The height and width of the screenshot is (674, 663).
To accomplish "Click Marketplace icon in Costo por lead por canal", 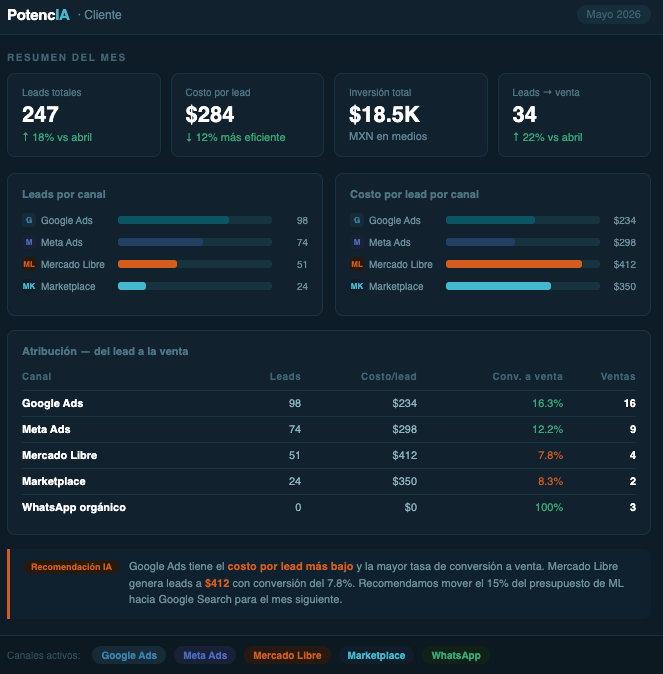I will pyautogui.click(x=357, y=286).
